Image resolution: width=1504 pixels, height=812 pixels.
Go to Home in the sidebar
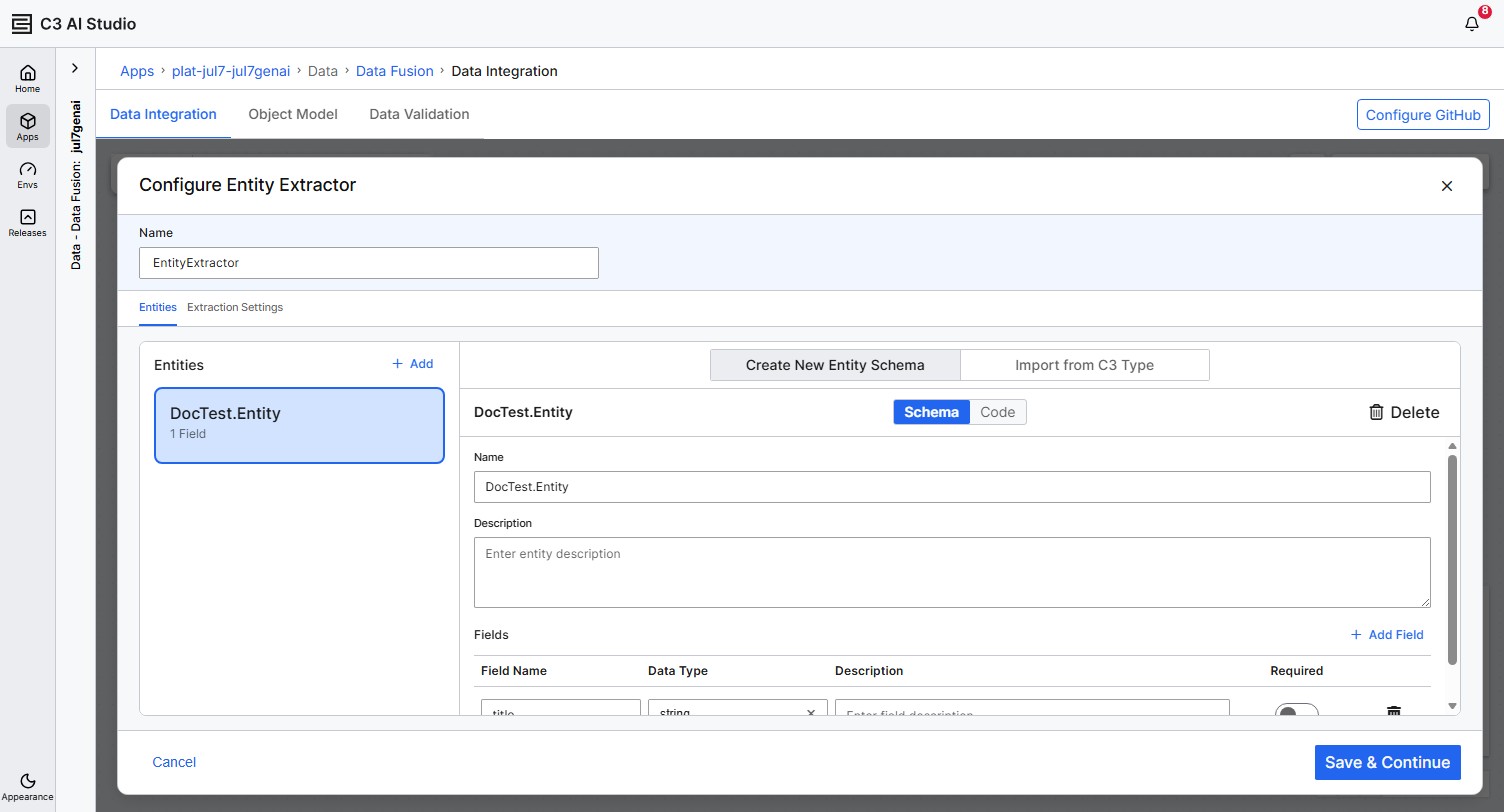[28, 79]
